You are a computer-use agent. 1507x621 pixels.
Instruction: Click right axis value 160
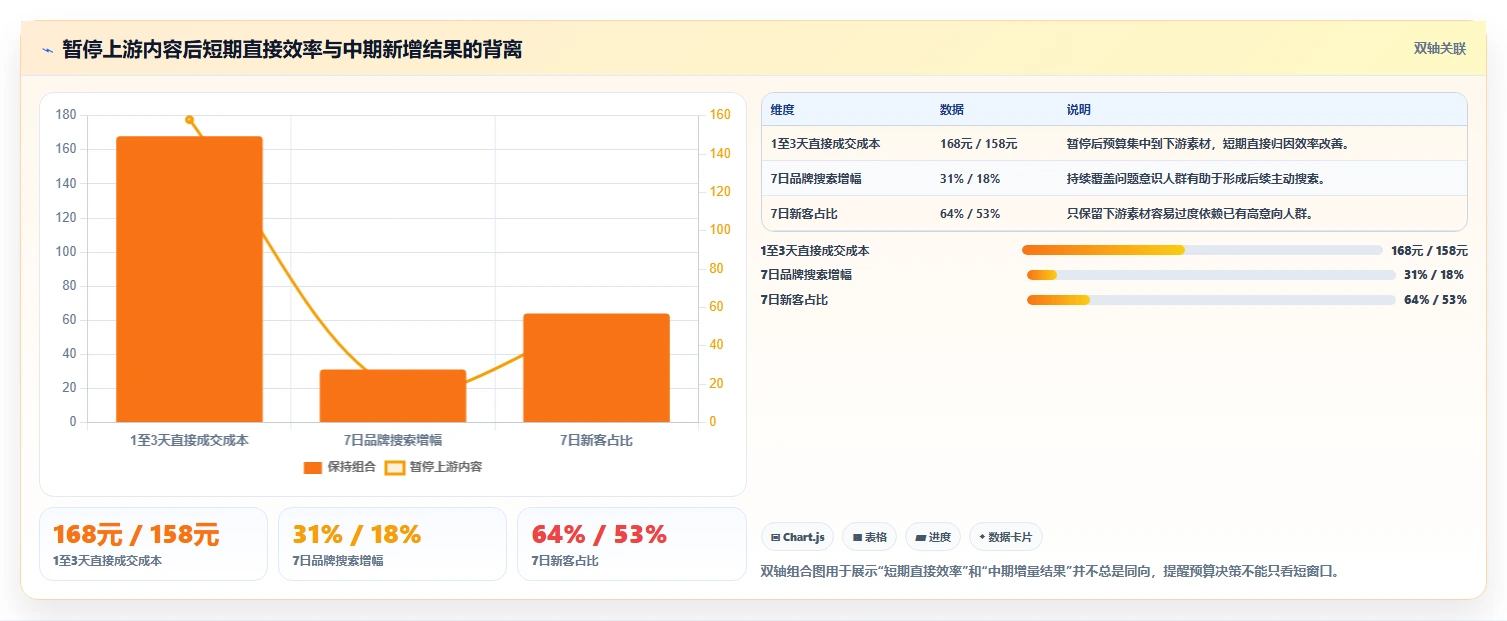[720, 115]
